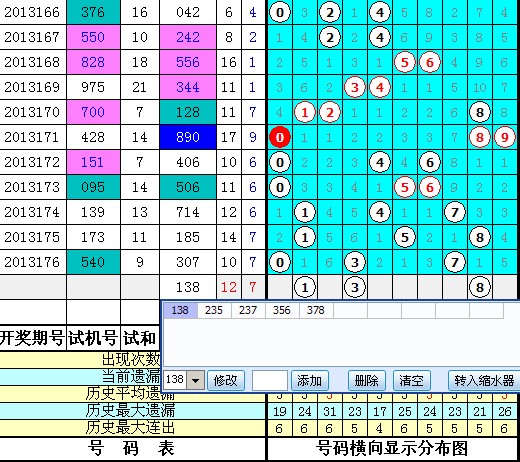520x462 pixels.
Task: Select the 356 entry in the number list
Action: (x=282, y=310)
